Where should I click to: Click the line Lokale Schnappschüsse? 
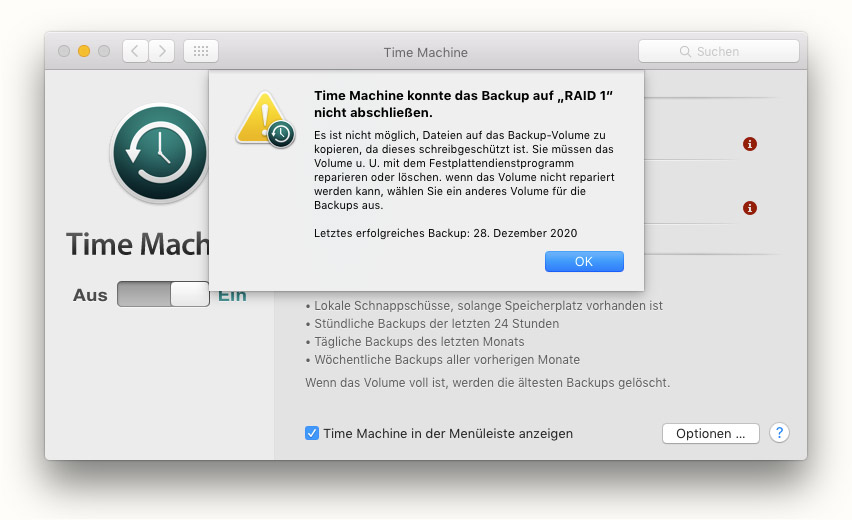(x=484, y=306)
